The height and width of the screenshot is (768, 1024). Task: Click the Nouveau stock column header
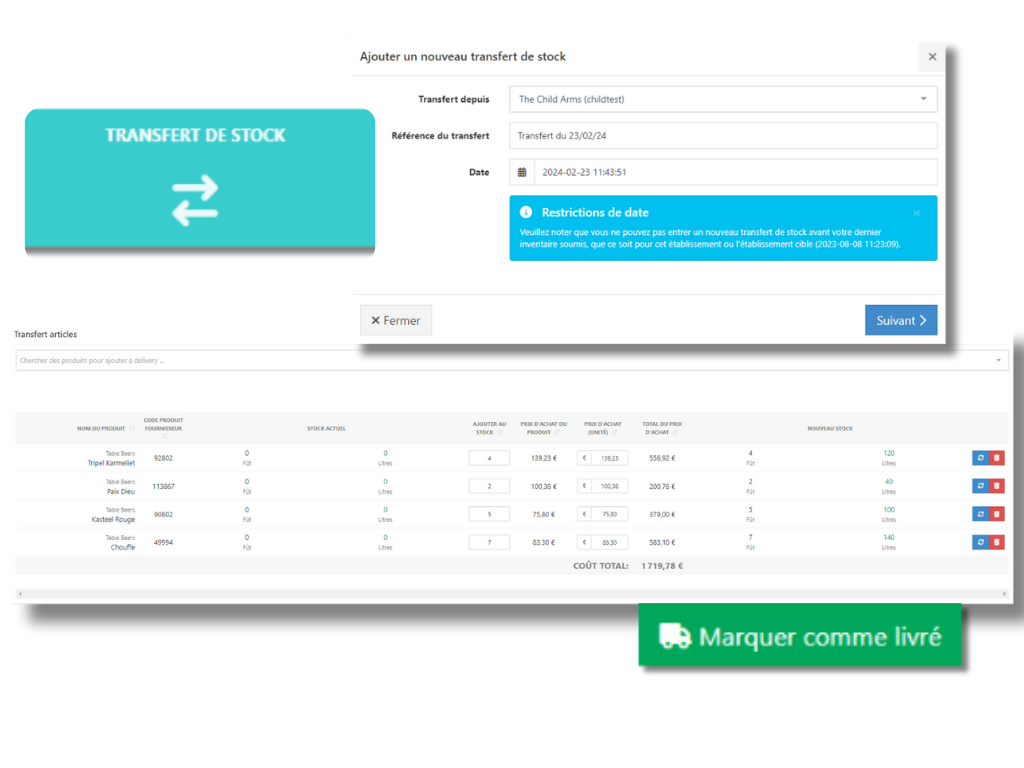(x=829, y=428)
